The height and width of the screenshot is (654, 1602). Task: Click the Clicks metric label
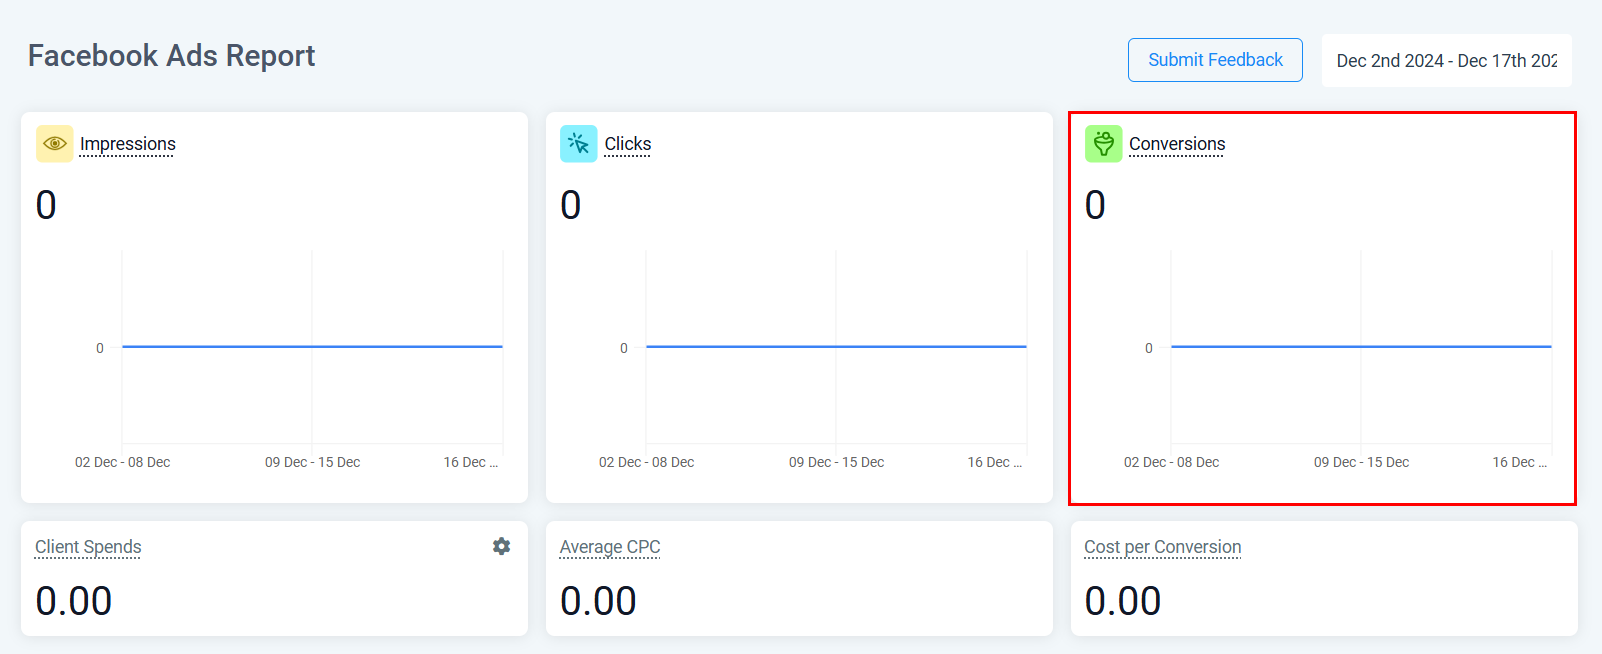click(627, 144)
